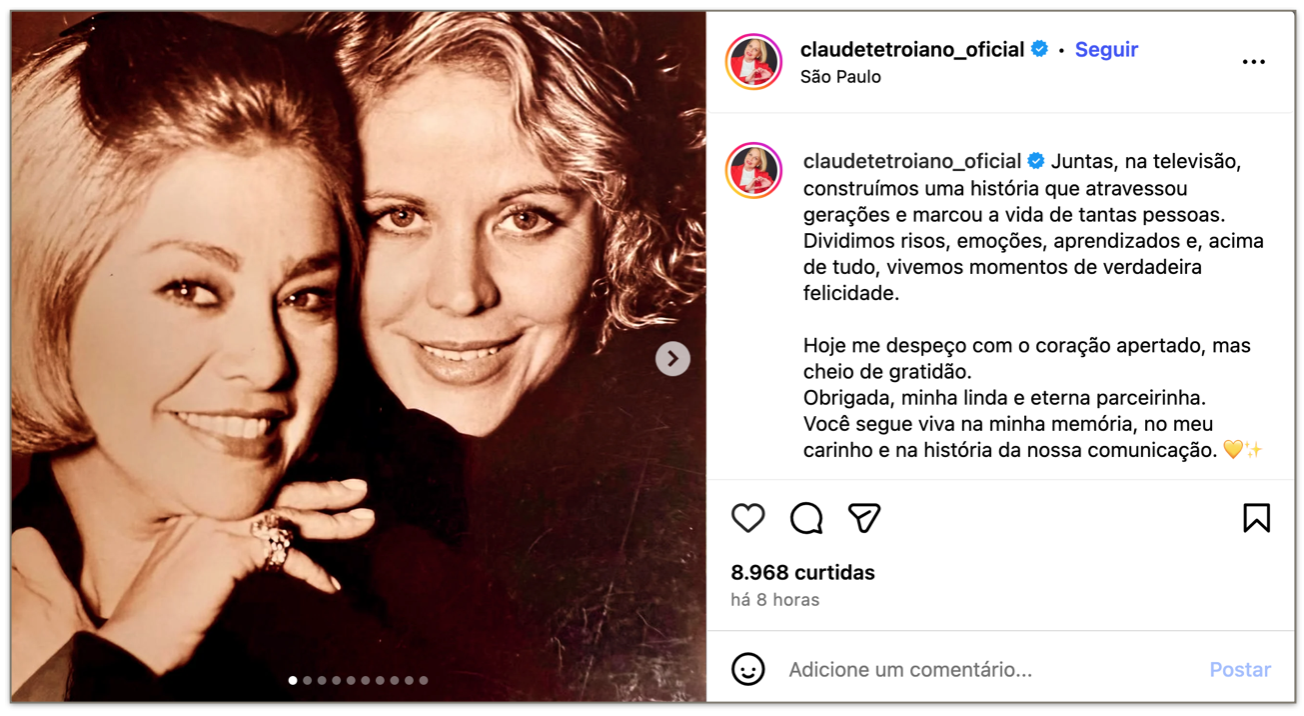Open the emoji picker smiley icon
Viewport: 1304px width, 716px height.
(x=748, y=669)
